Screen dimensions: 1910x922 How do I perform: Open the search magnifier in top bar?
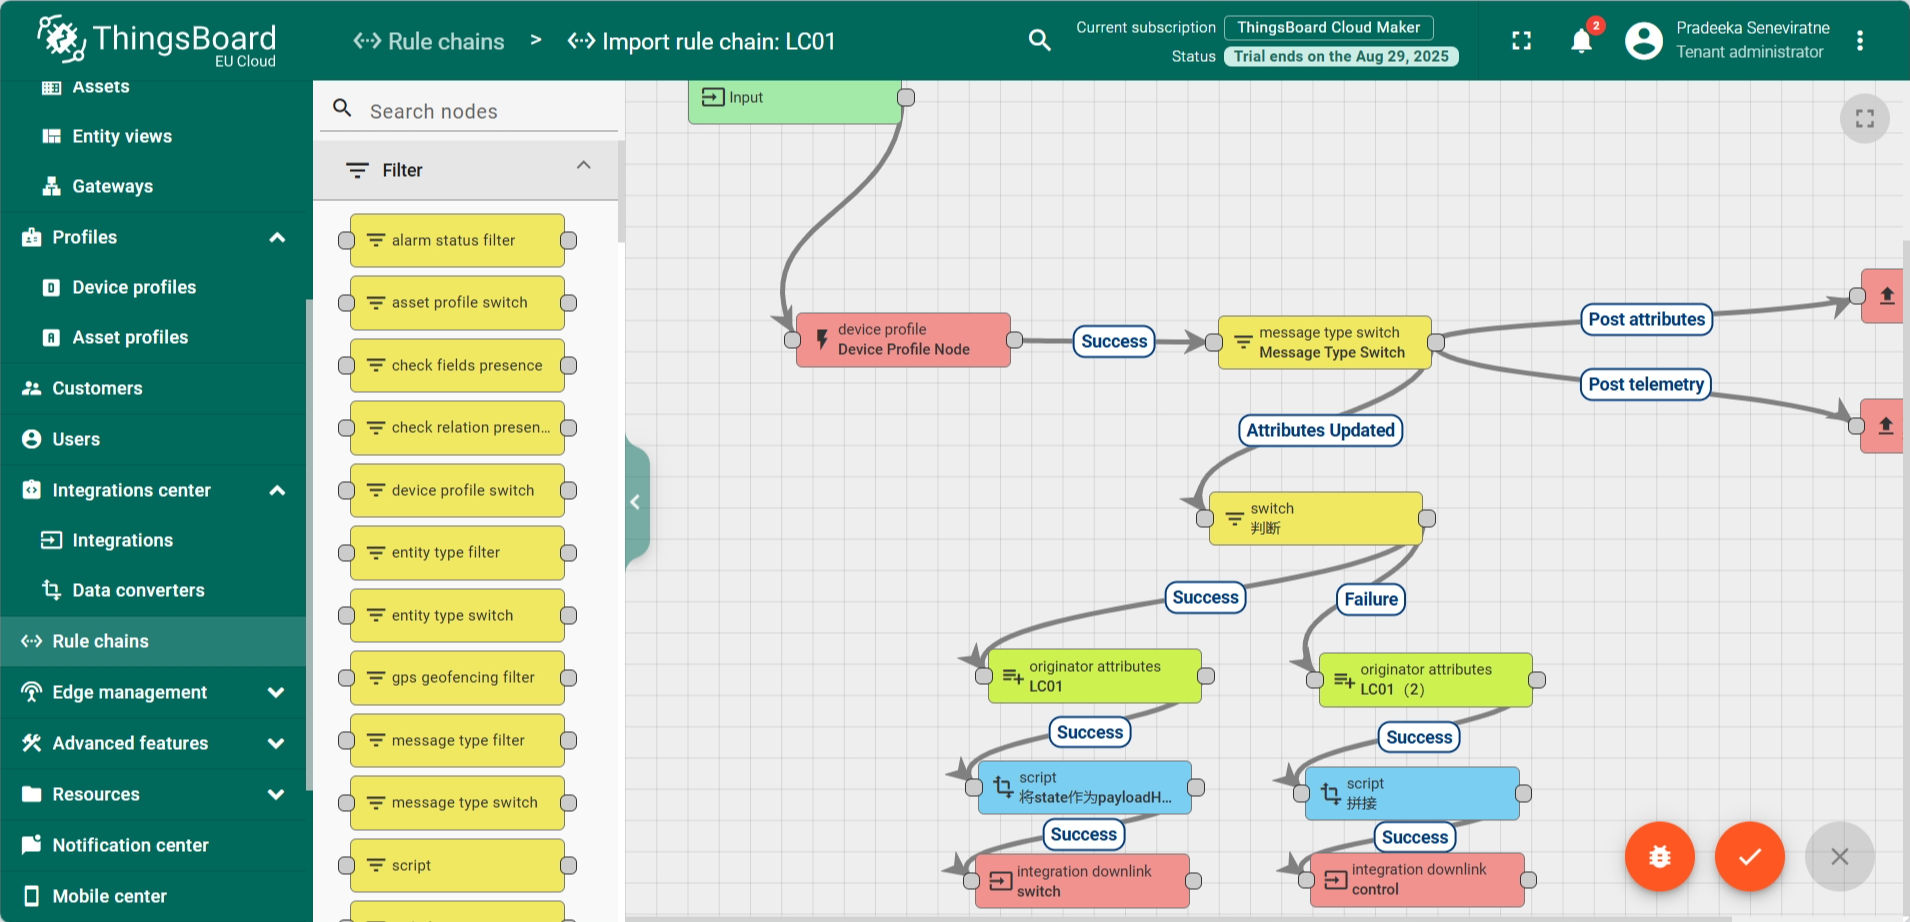pos(1040,40)
